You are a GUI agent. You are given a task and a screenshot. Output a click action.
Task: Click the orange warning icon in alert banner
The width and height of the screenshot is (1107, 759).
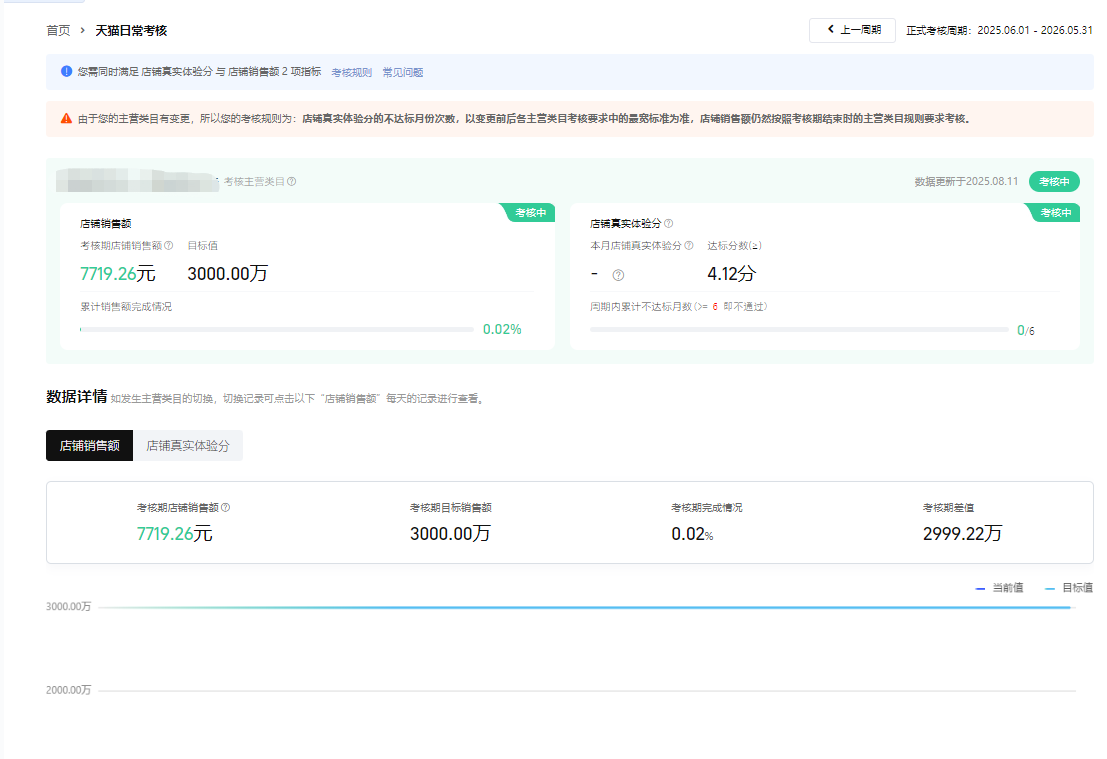[x=66, y=118]
